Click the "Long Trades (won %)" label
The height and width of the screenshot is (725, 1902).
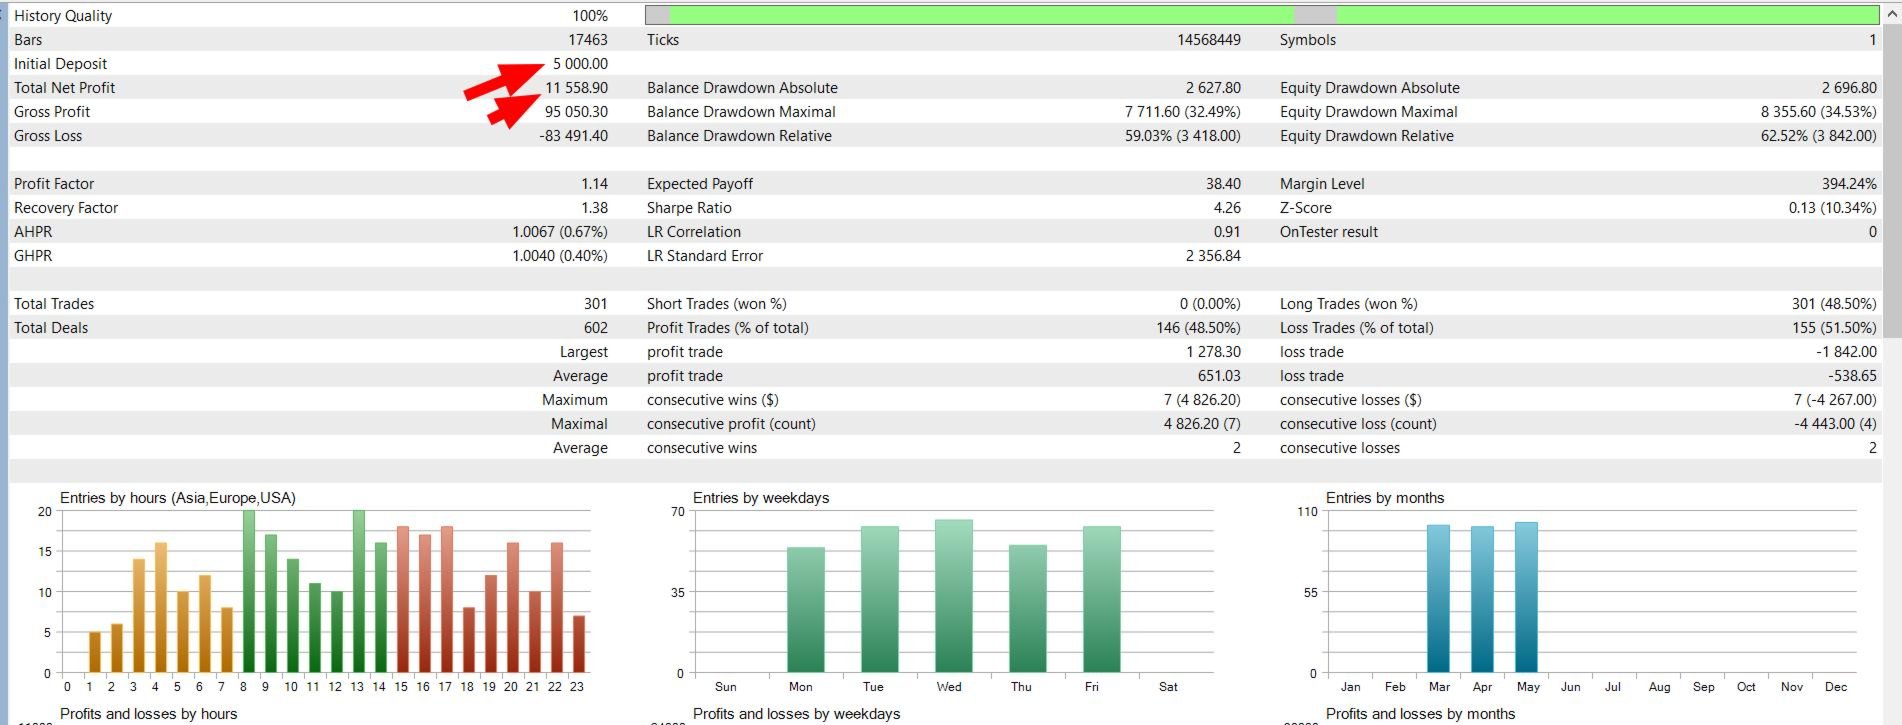(1349, 304)
